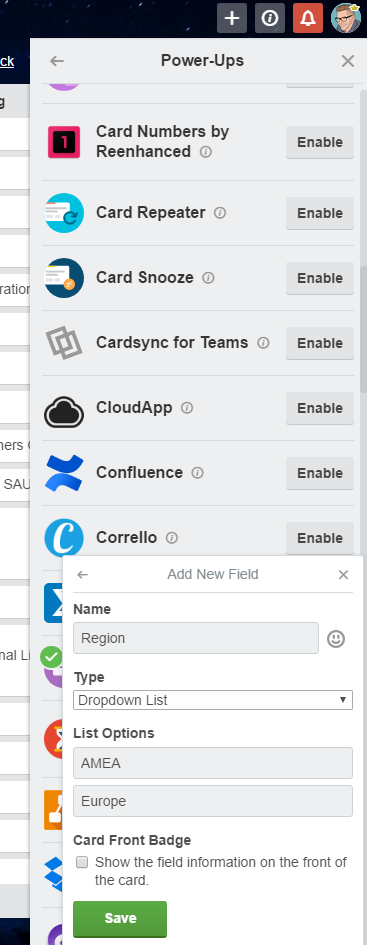Click the Card Repeater title text
The image size is (367, 945).
coord(151,213)
